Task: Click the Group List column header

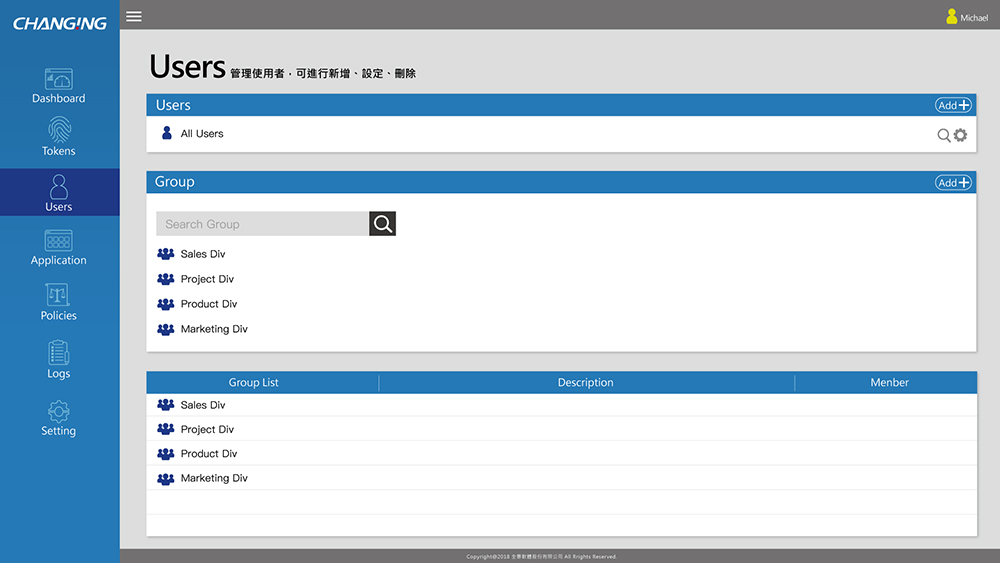Action: tap(253, 382)
